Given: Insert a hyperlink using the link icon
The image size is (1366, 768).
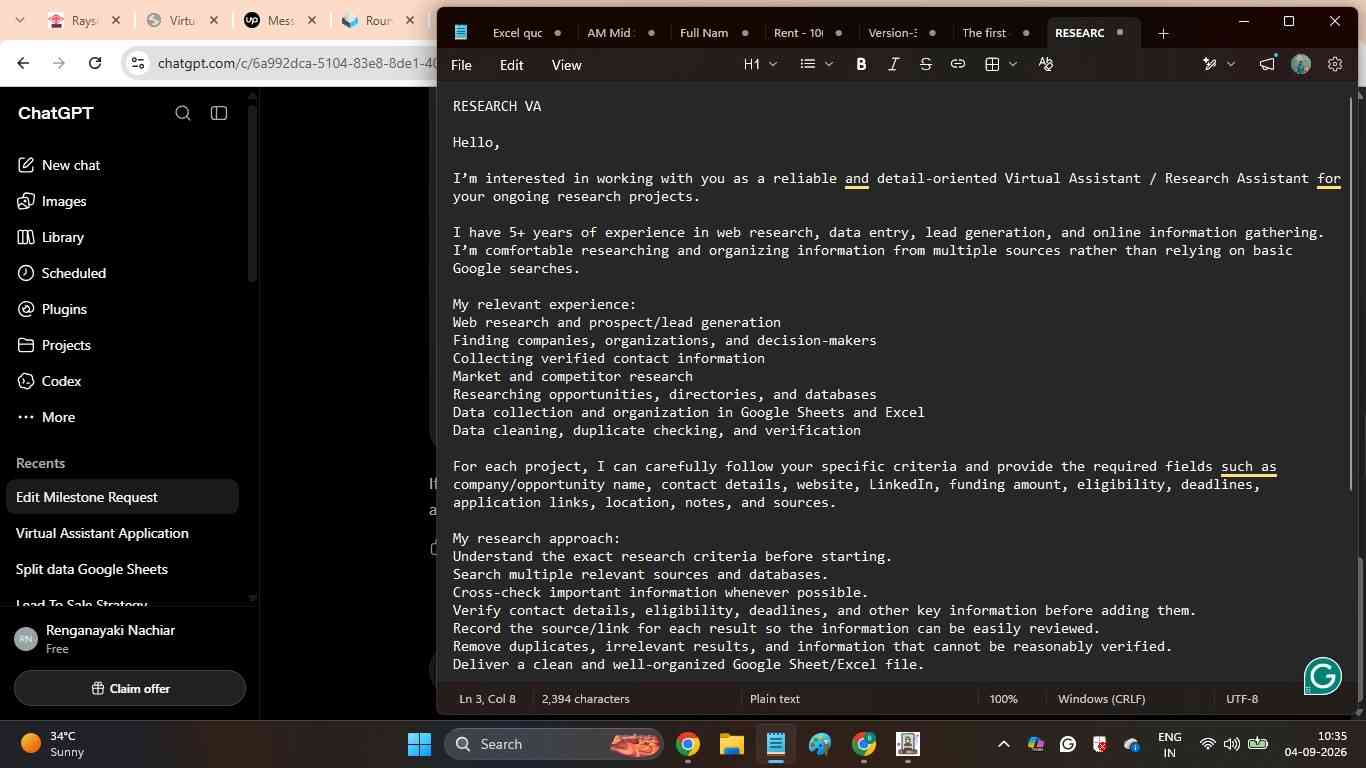Looking at the screenshot, I should click(958, 64).
